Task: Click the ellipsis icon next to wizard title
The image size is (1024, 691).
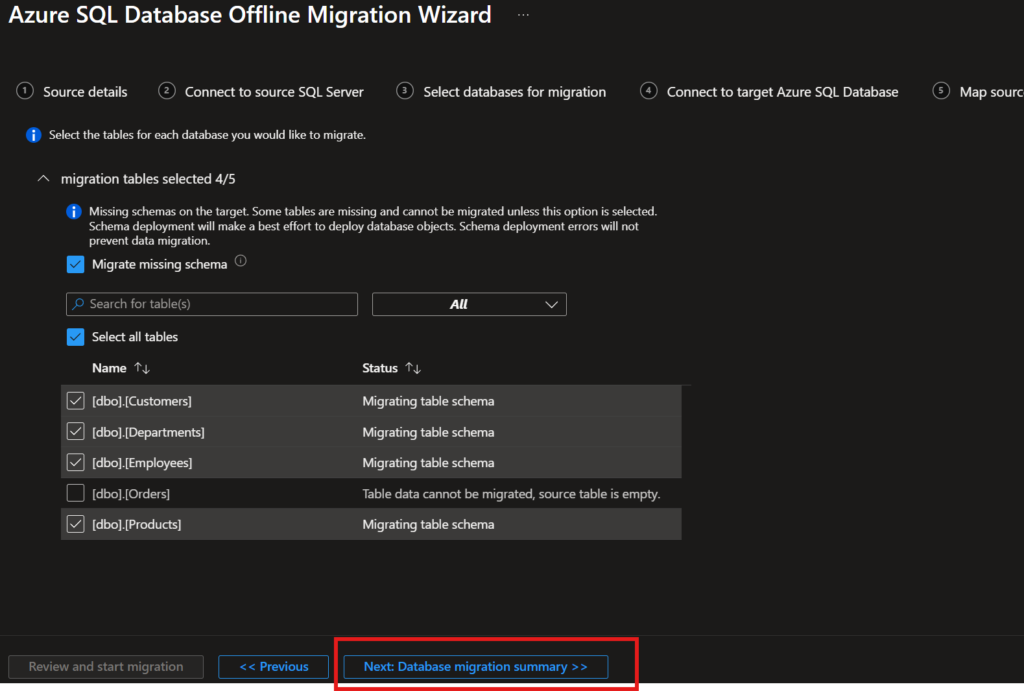Action: (x=523, y=15)
